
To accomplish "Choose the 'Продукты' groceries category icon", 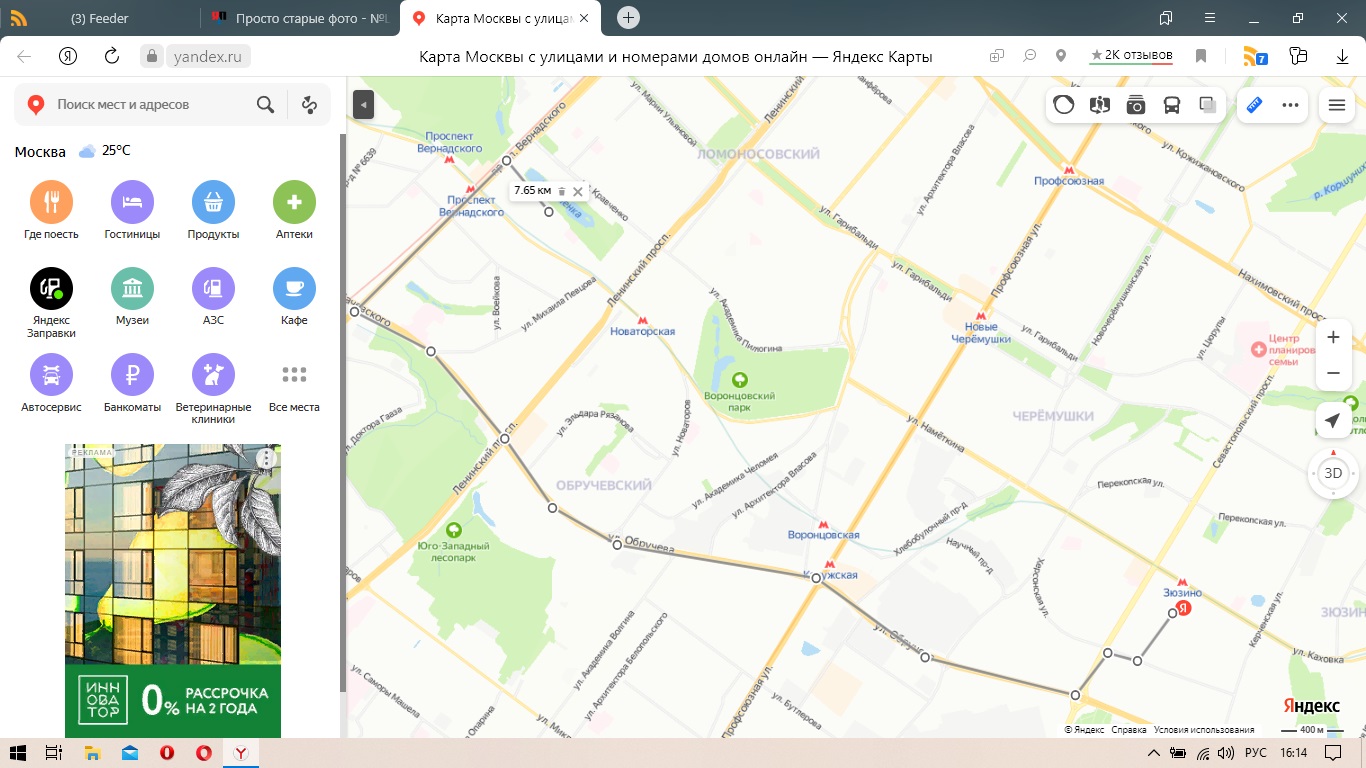I will (x=213, y=202).
